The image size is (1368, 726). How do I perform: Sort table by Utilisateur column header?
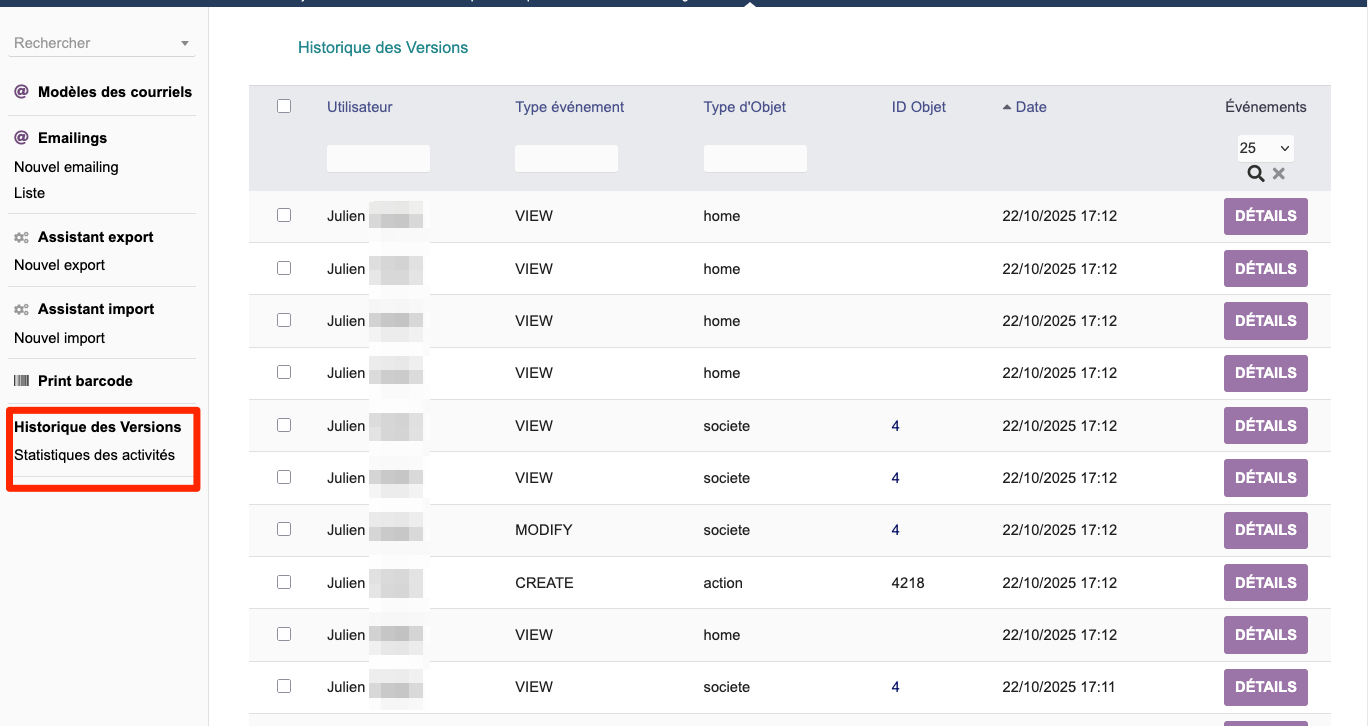pos(359,107)
